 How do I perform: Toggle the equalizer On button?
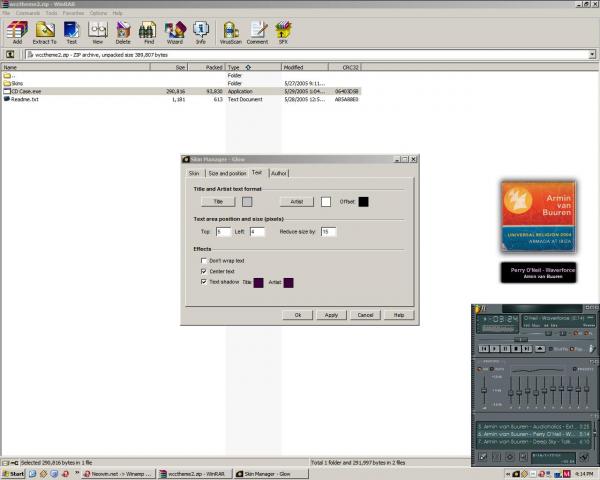[483, 369]
